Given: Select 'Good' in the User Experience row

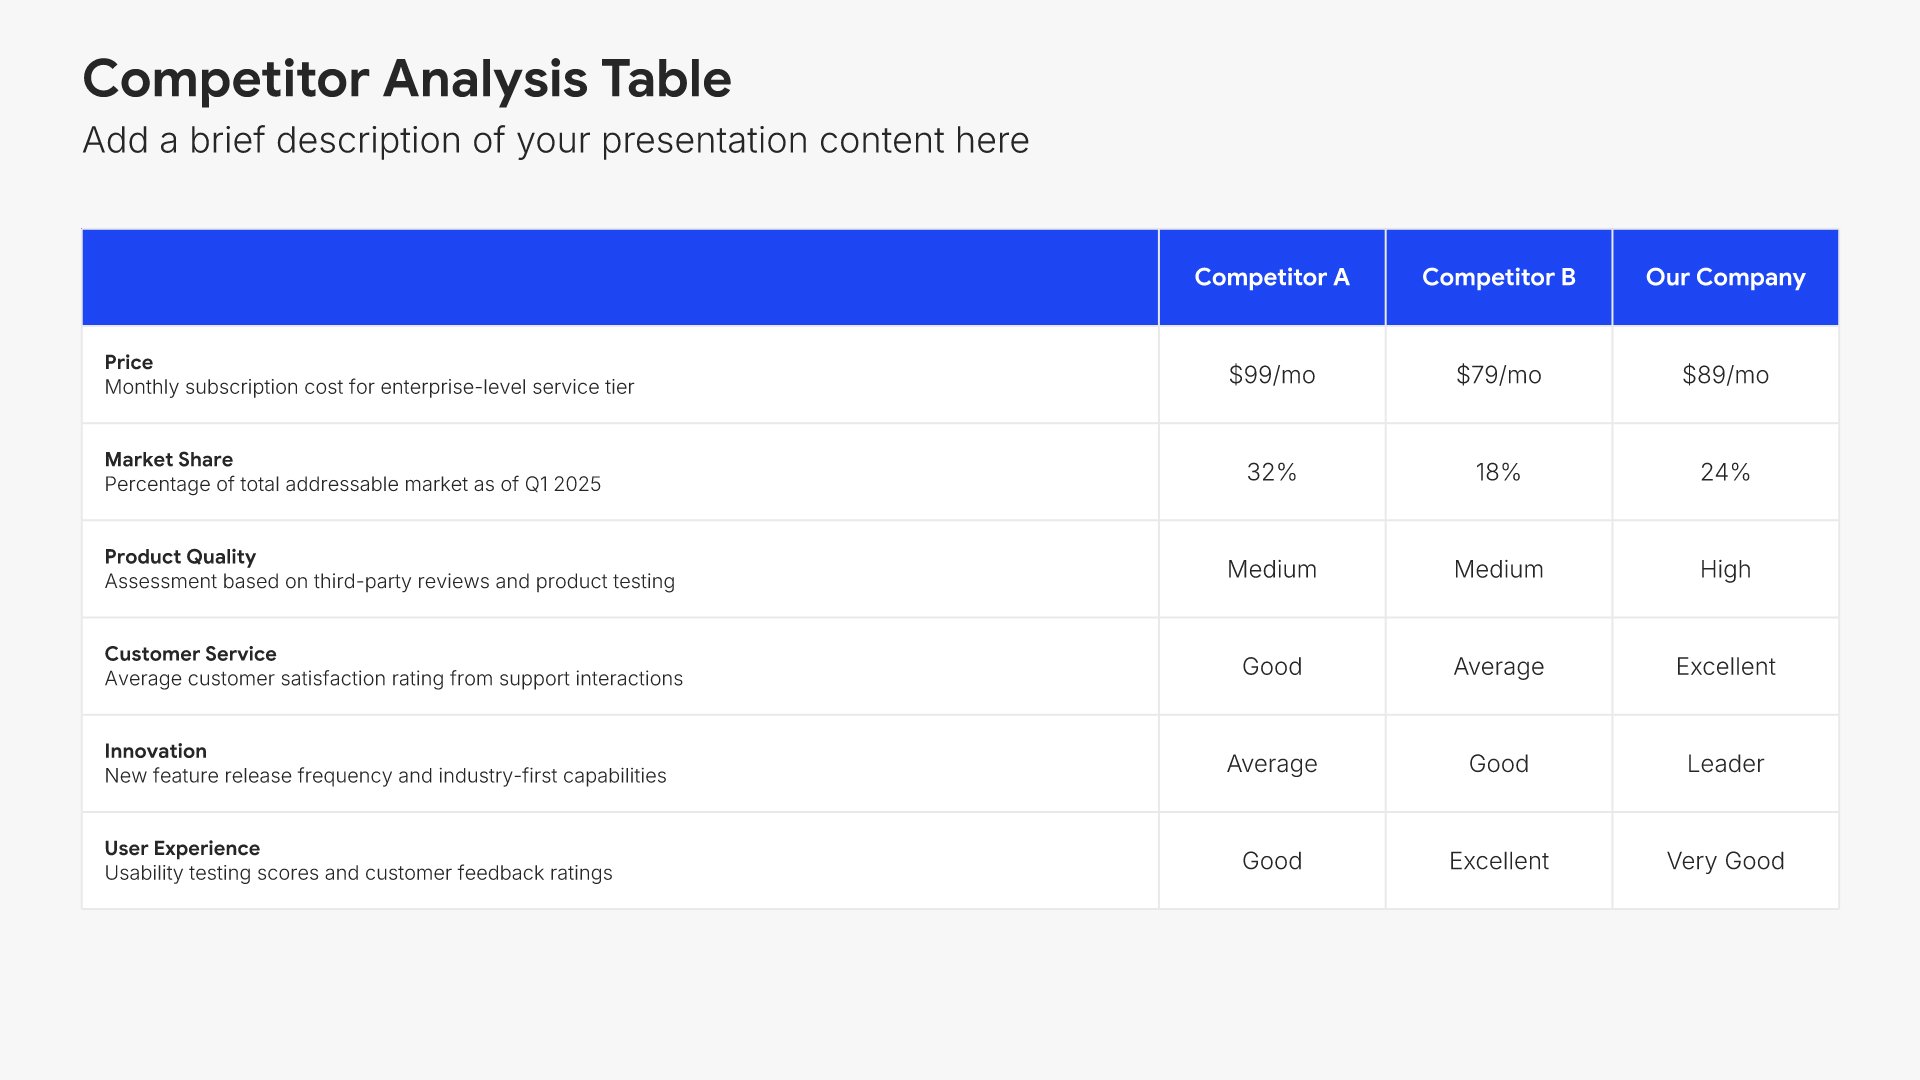Looking at the screenshot, I should (x=1272, y=861).
